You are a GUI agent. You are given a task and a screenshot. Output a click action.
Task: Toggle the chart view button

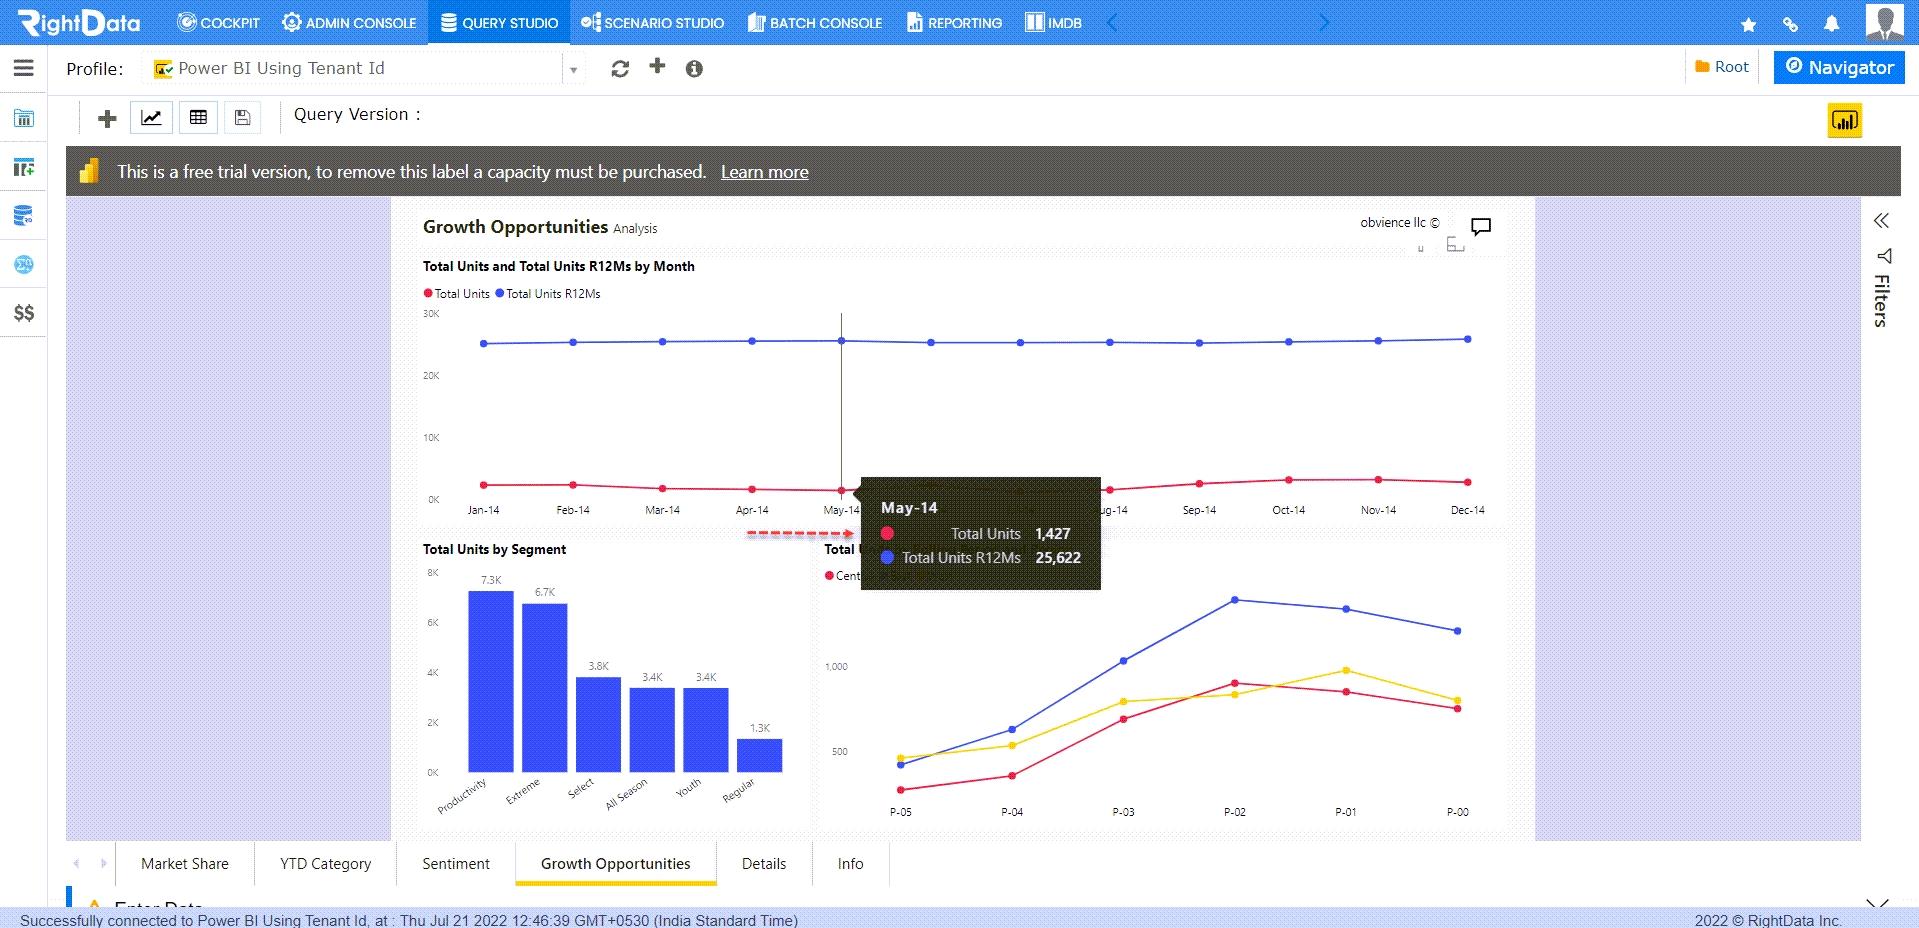tap(152, 118)
